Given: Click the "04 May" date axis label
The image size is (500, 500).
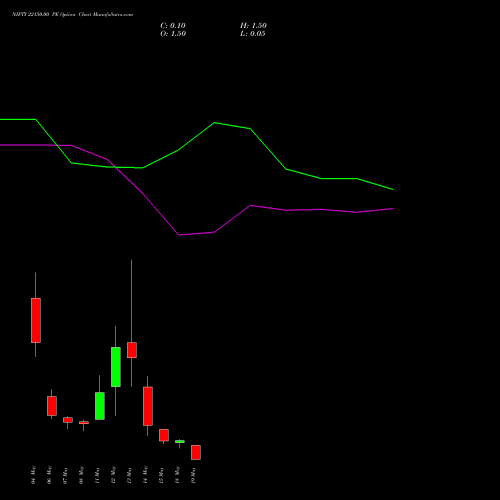Looking at the screenshot, I should (33, 475).
